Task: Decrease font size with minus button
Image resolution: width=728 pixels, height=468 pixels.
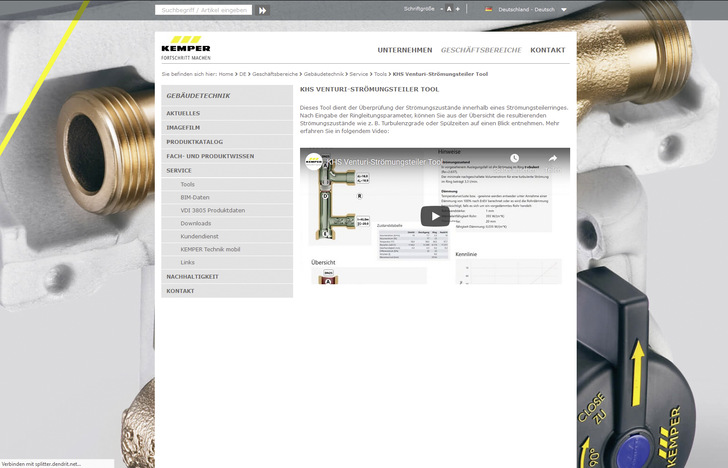Action: coord(441,9)
